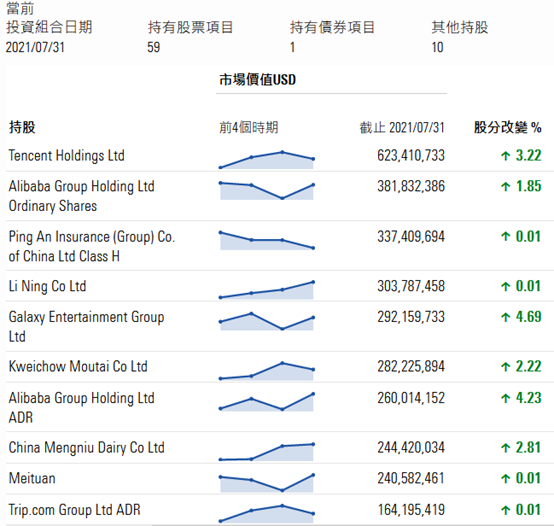This screenshot has height=526, width=554.
Task: Sort by 持股 column header
Action: click(x=22, y=127)
